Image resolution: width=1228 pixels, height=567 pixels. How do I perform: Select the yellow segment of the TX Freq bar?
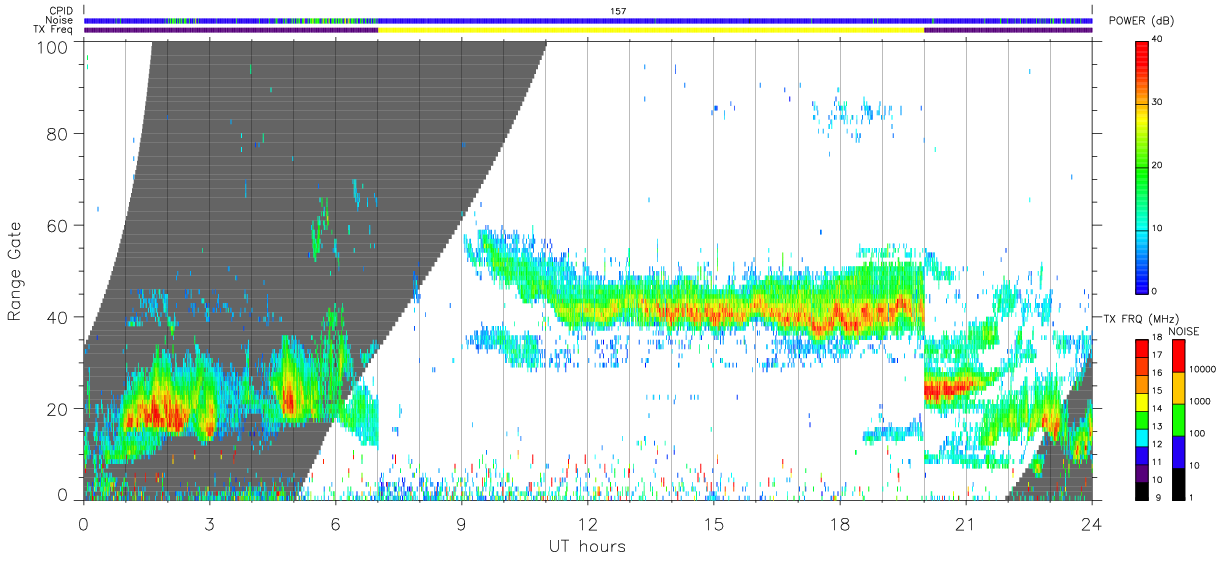tap(651, 30)
